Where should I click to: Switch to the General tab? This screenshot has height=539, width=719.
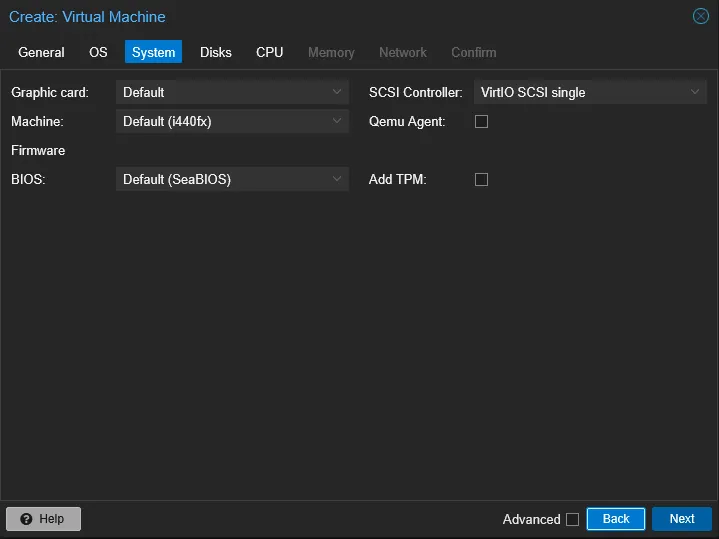41,52
